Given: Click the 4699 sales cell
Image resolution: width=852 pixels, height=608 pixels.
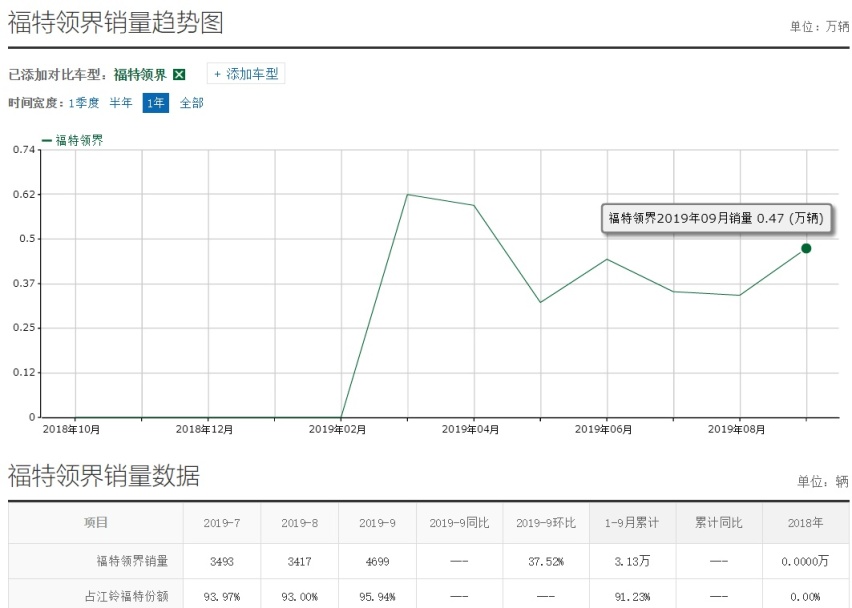Looking at the screenshot, I should 377,561.
